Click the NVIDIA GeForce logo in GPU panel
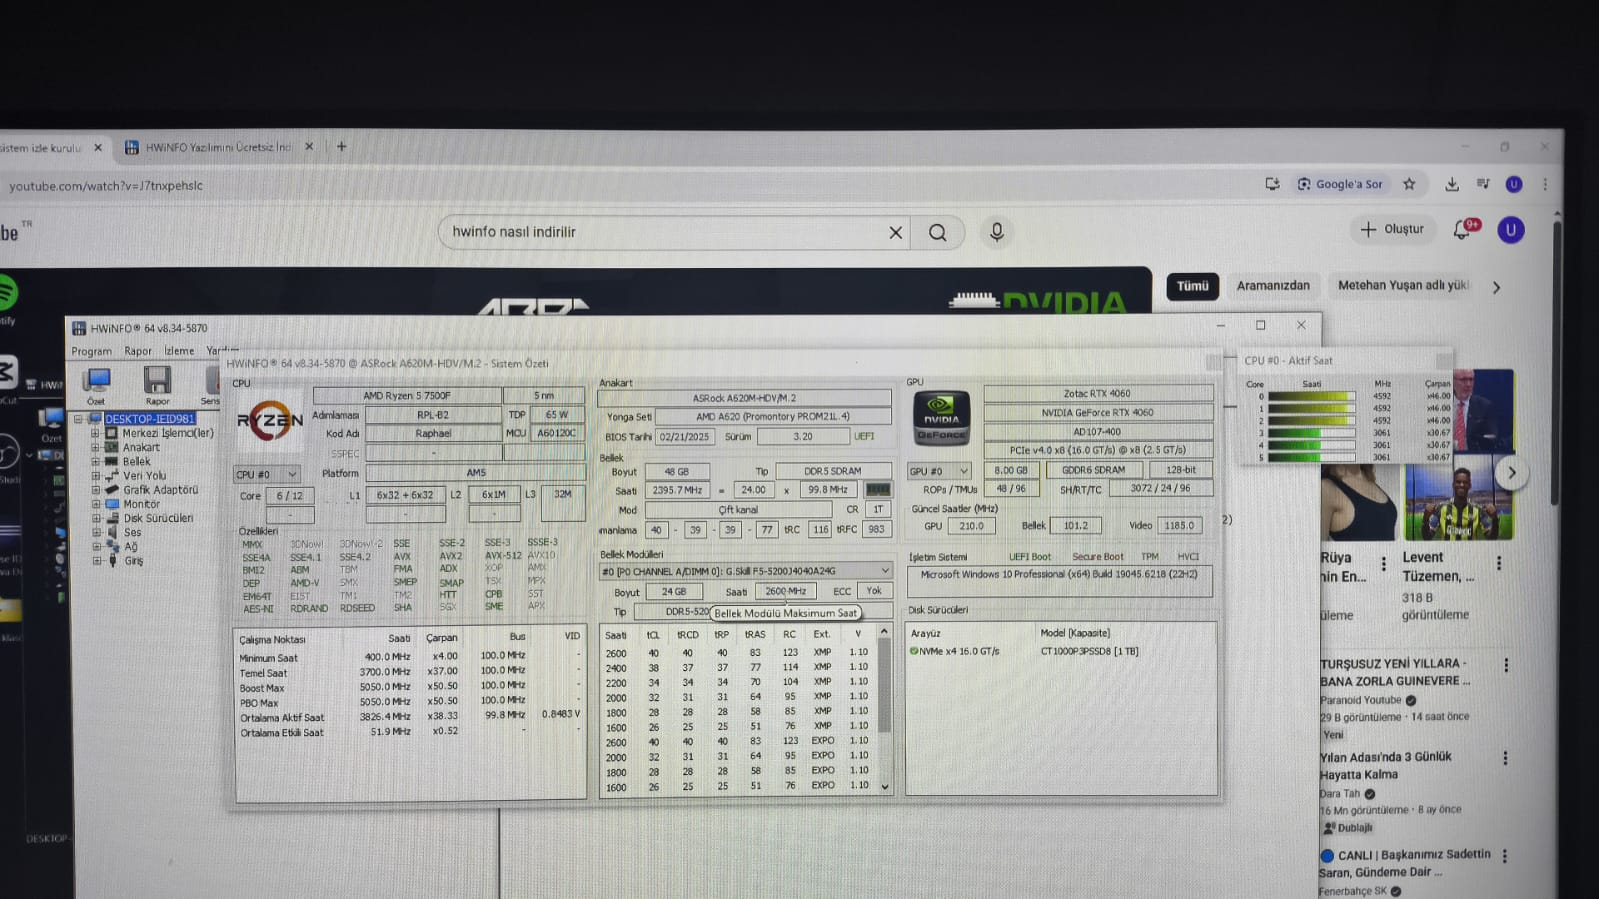The height and width of the screenshot is (899, 1599). click(941, 418)
